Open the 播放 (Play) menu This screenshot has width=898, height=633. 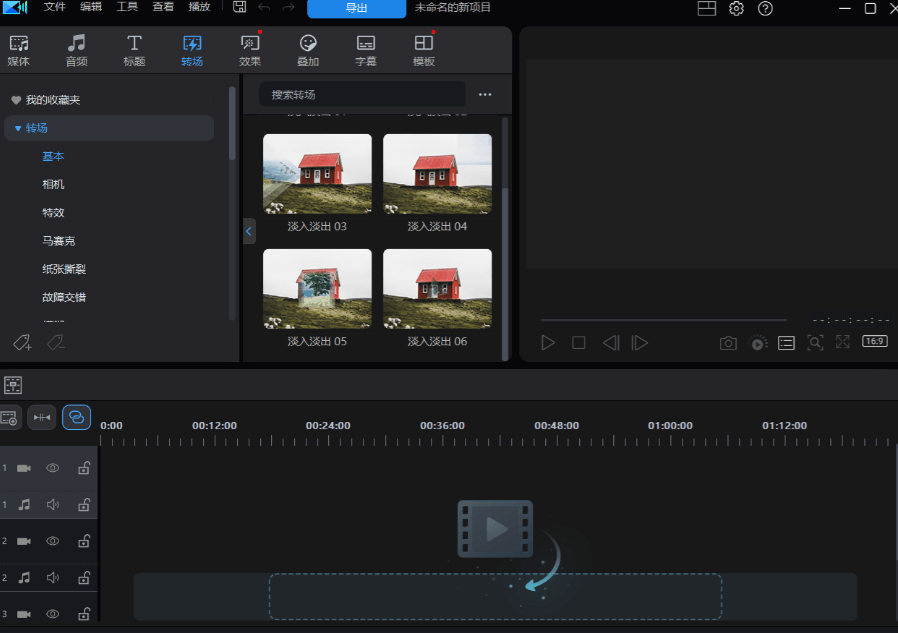pyautogui.click(x=199, y=7)
